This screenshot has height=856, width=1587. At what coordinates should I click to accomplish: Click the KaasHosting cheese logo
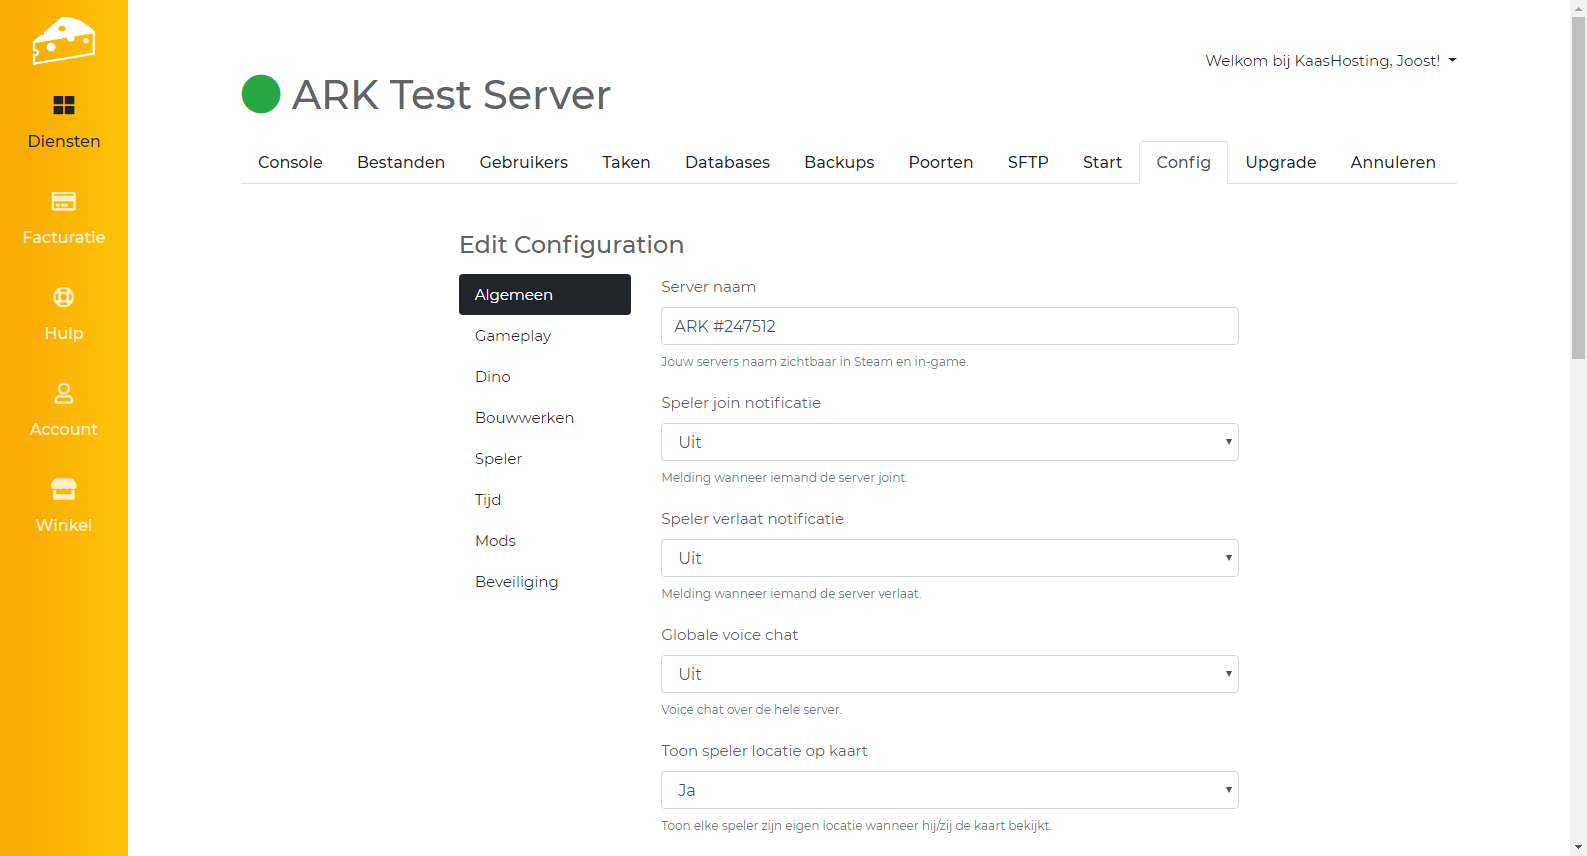coord(63,41)
